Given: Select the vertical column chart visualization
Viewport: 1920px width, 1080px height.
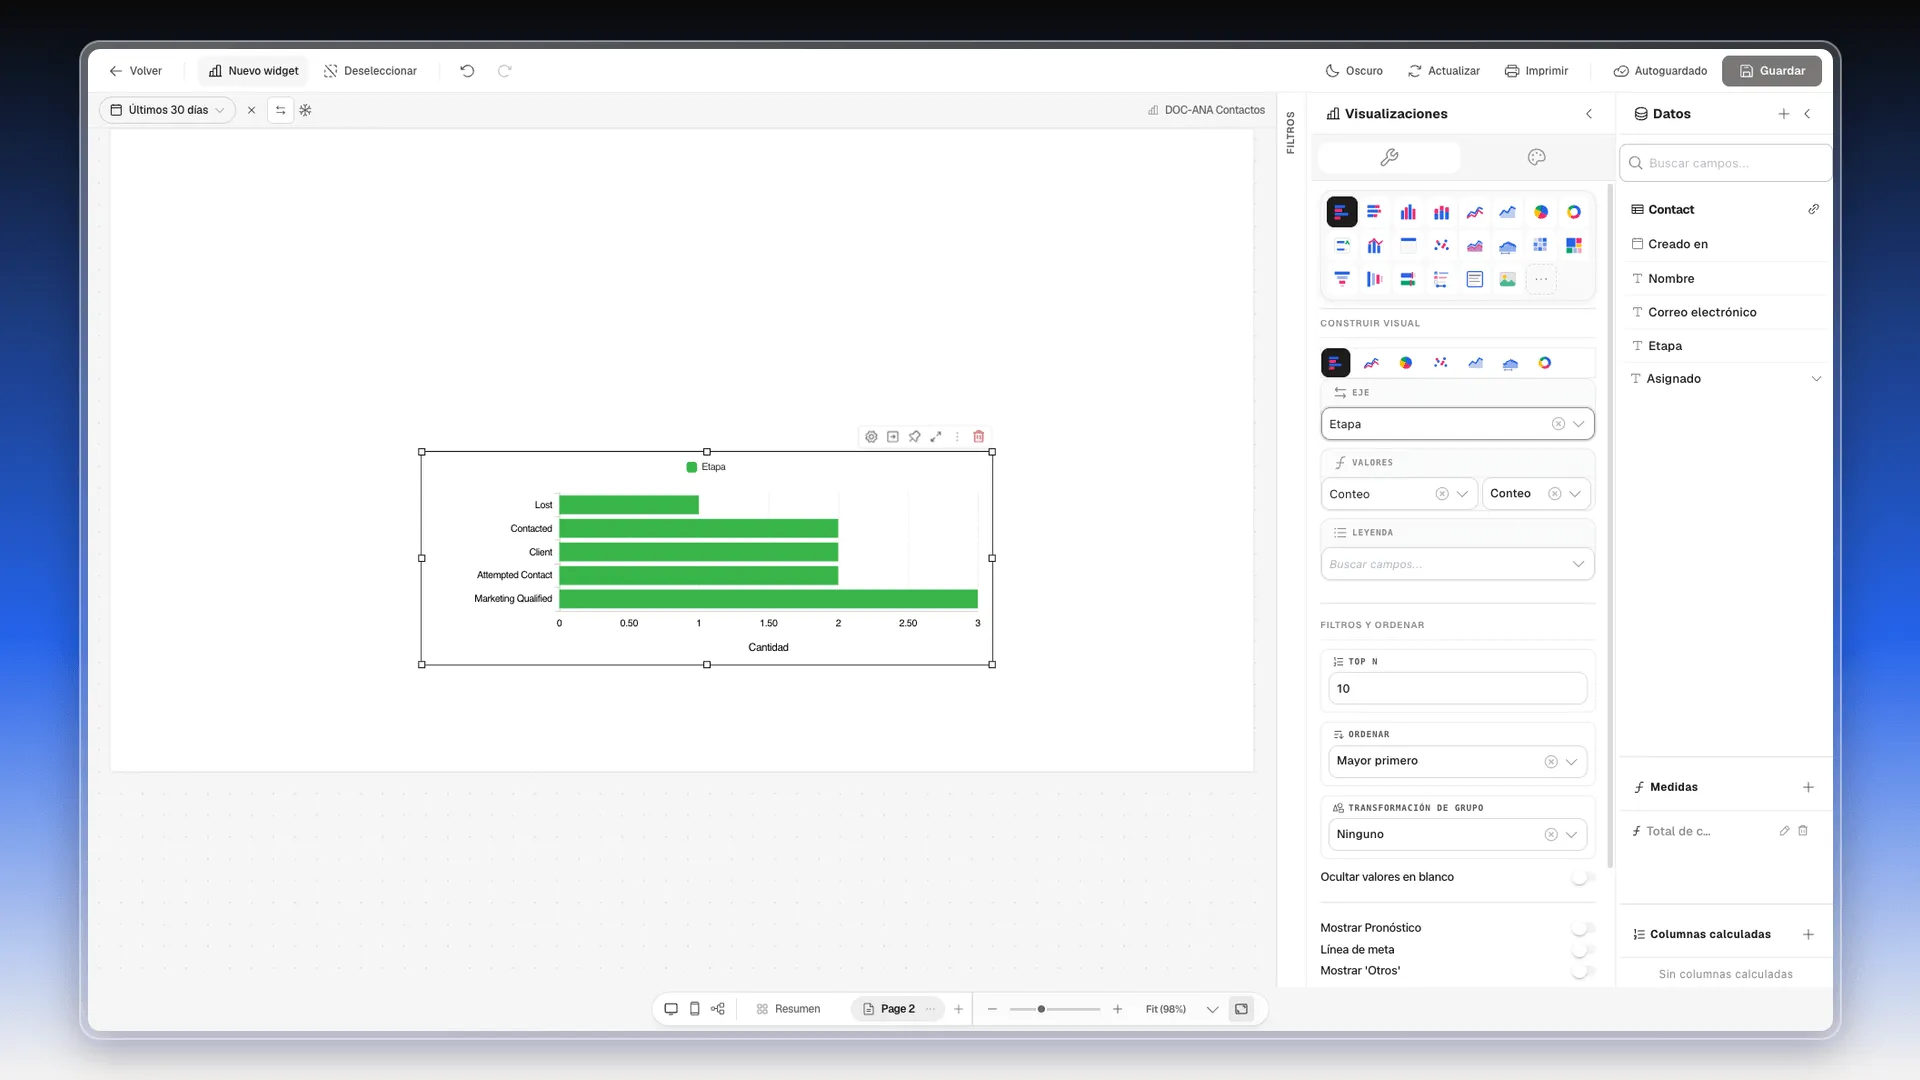Looking at the screenshot, I should point(1407,212).
